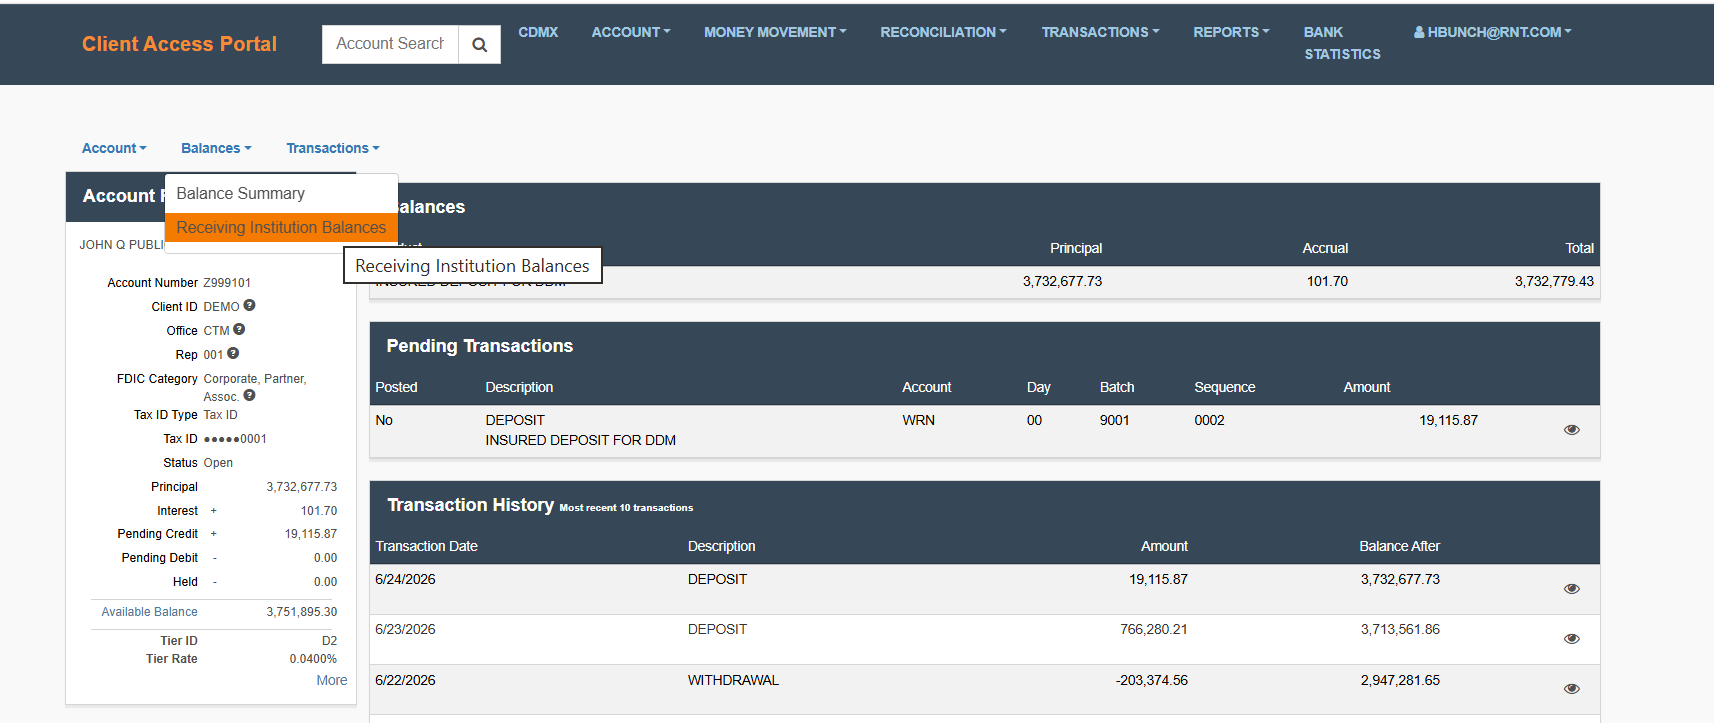Click the Tier Rate value 0.0400%
Image resolution: width=1714 pixels, height=723 pixels.
pos(313,659)
